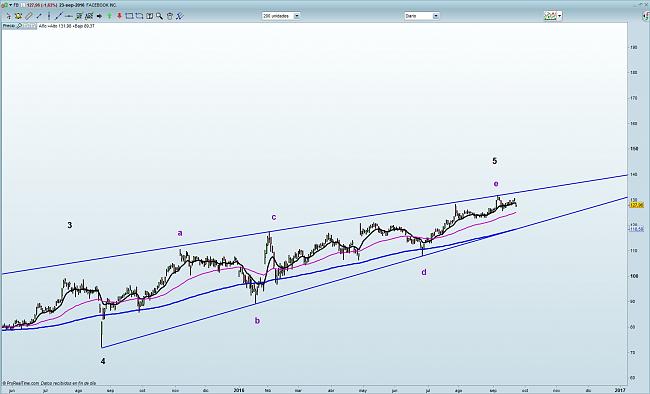Viewport: 650px width, 394px height.
Task: Select the black '3' wave label
Action: click(x=70, y=225)
